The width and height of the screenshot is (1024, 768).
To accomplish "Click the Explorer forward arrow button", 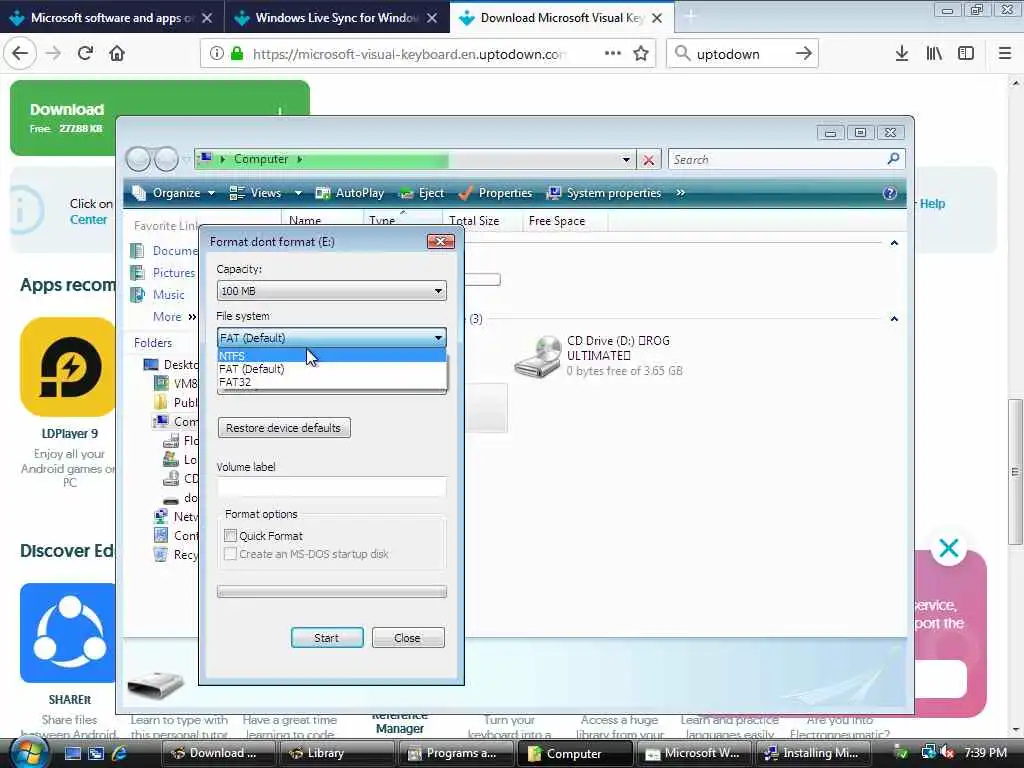I will click(167, 159).
